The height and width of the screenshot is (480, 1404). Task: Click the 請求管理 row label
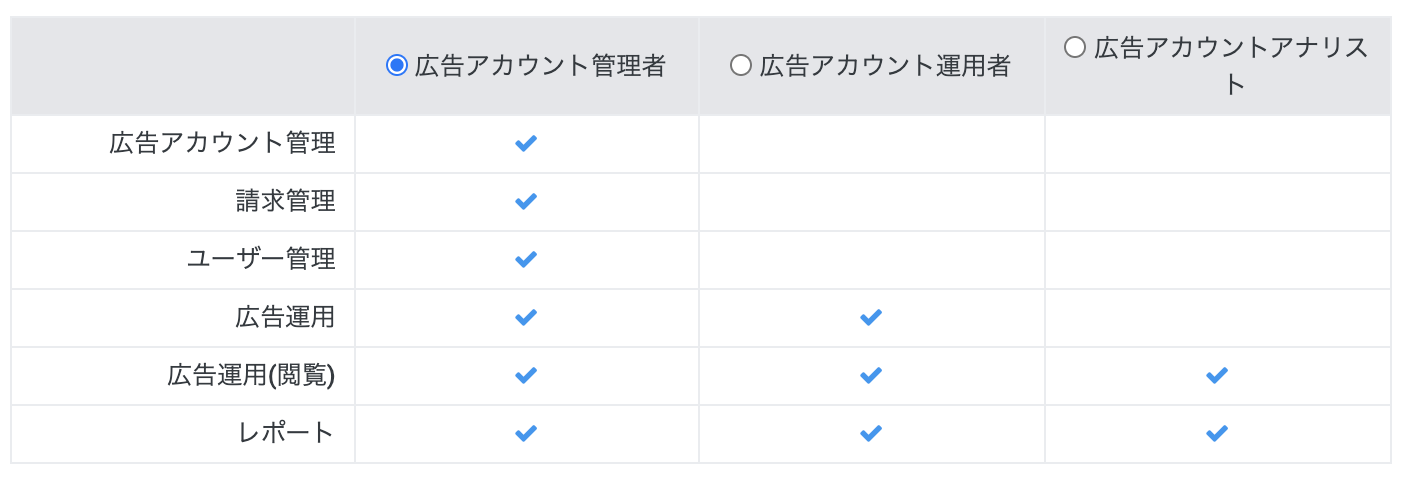[285, 201]
